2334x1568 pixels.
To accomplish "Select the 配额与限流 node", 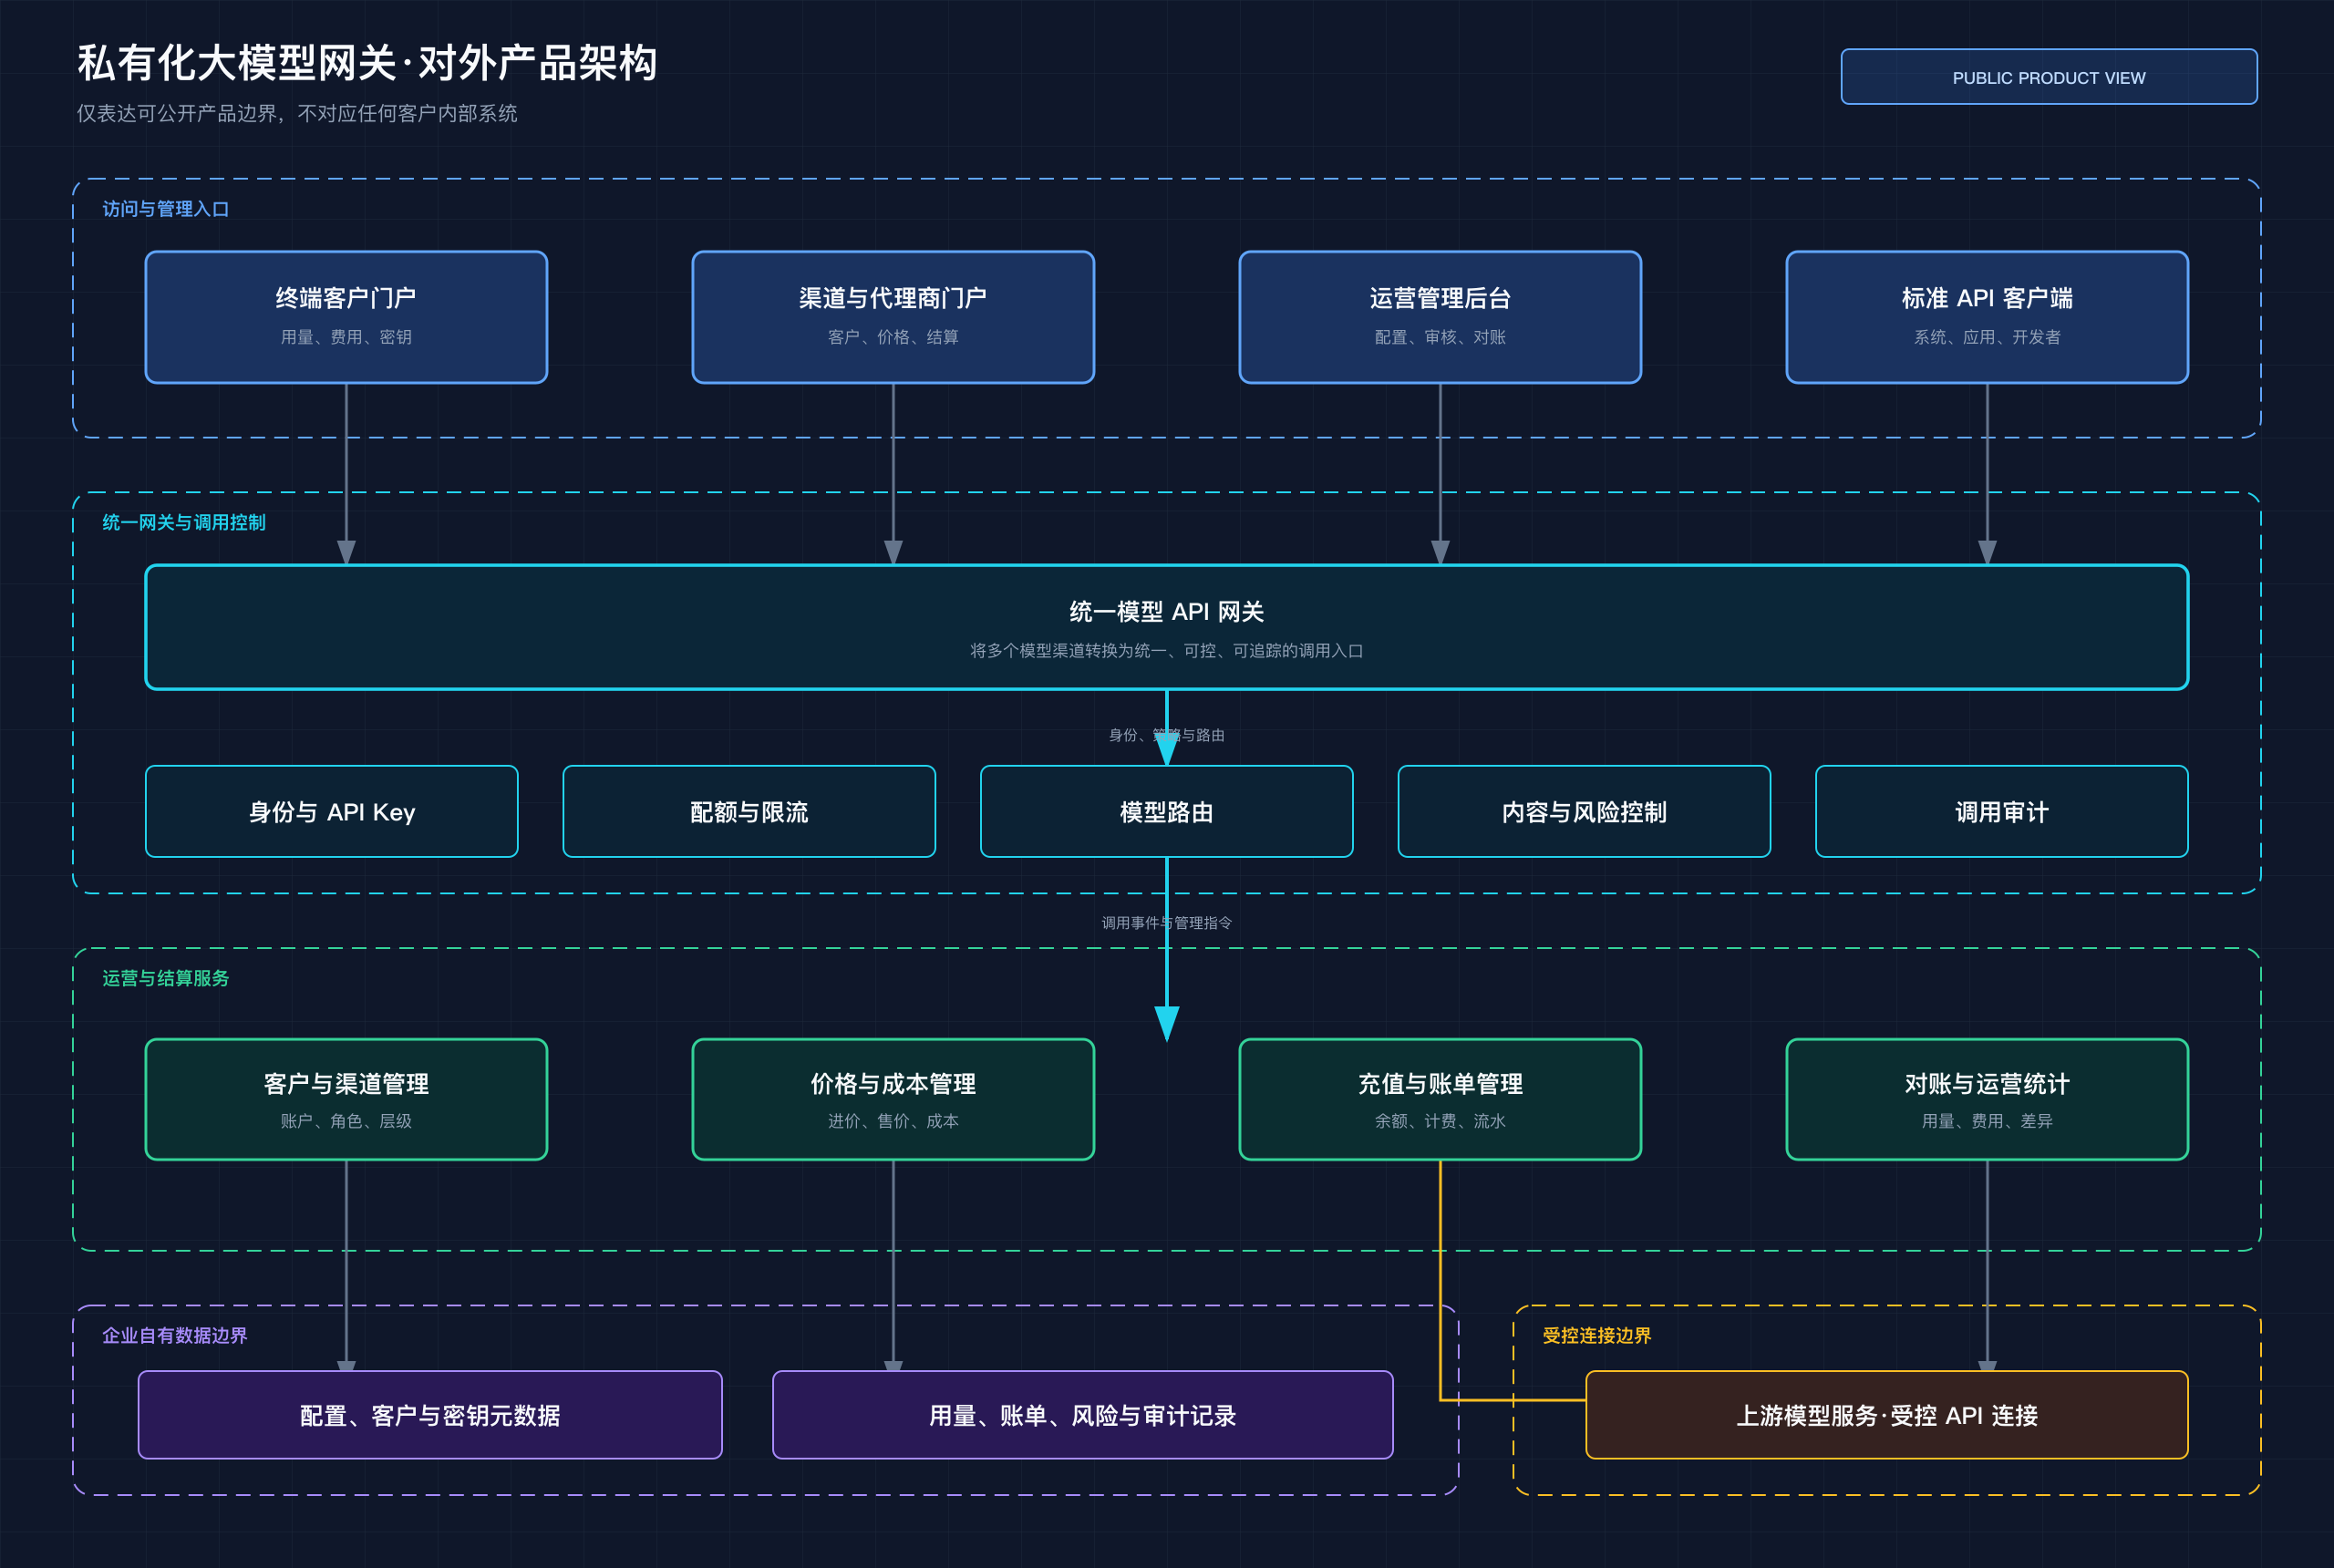I will click(x=749, y=811).
